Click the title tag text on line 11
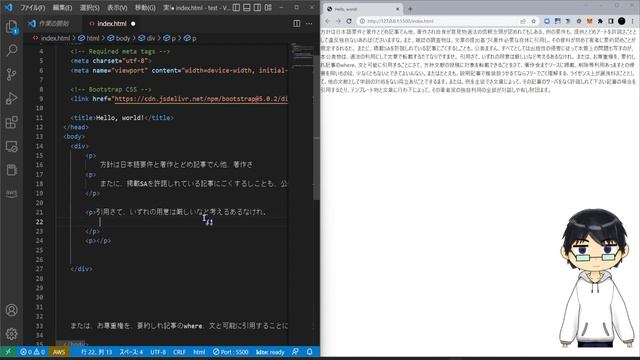This screenshot has width=640, height=360. (120, 118)
